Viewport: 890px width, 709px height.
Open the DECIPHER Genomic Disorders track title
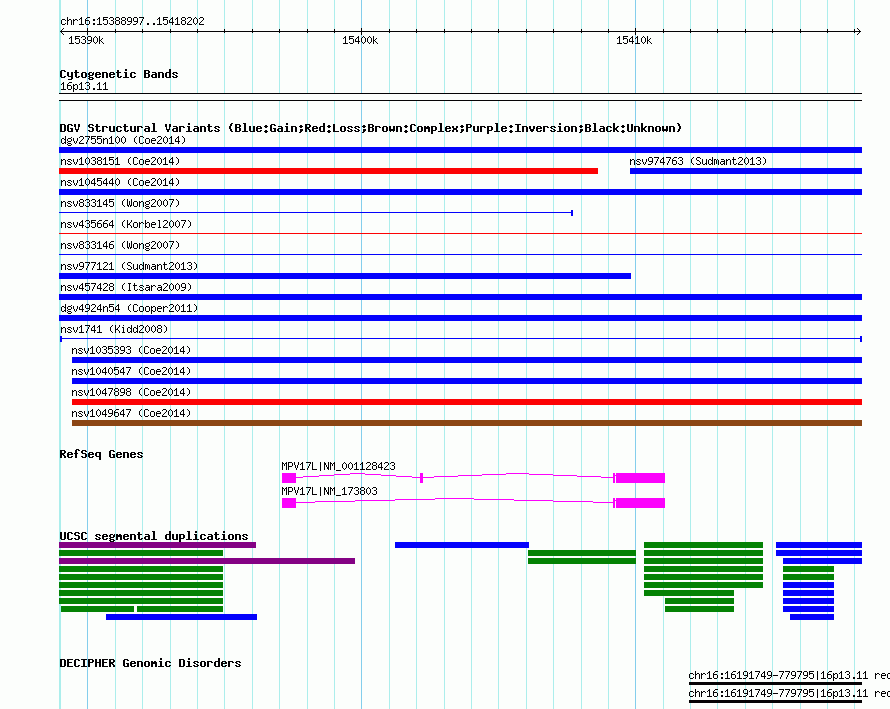coord(150,663)
